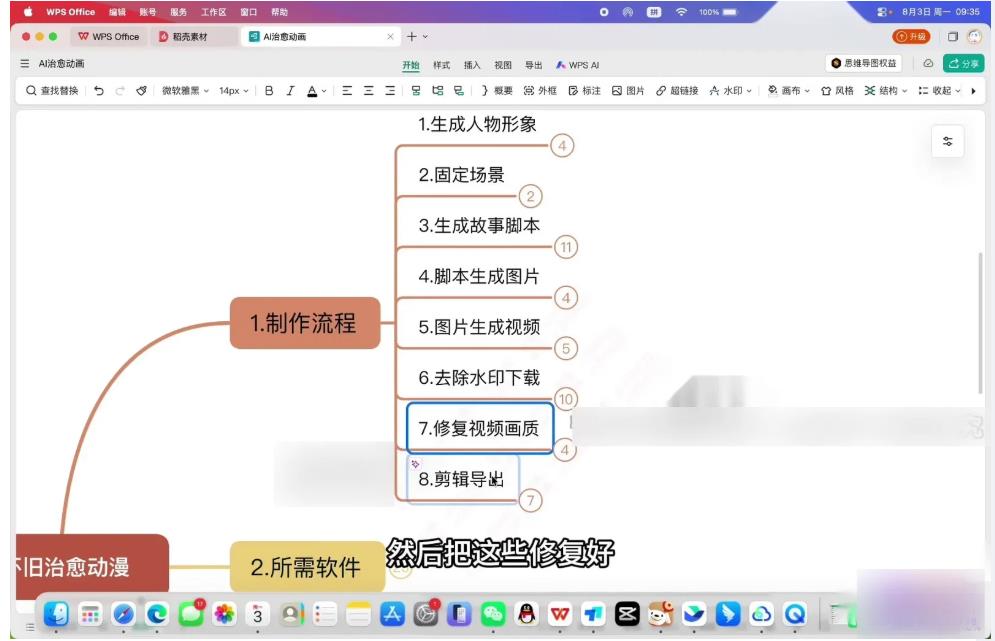Open QQ penguin from the Dock
995x641 pixels.
(x=527, y=614)
